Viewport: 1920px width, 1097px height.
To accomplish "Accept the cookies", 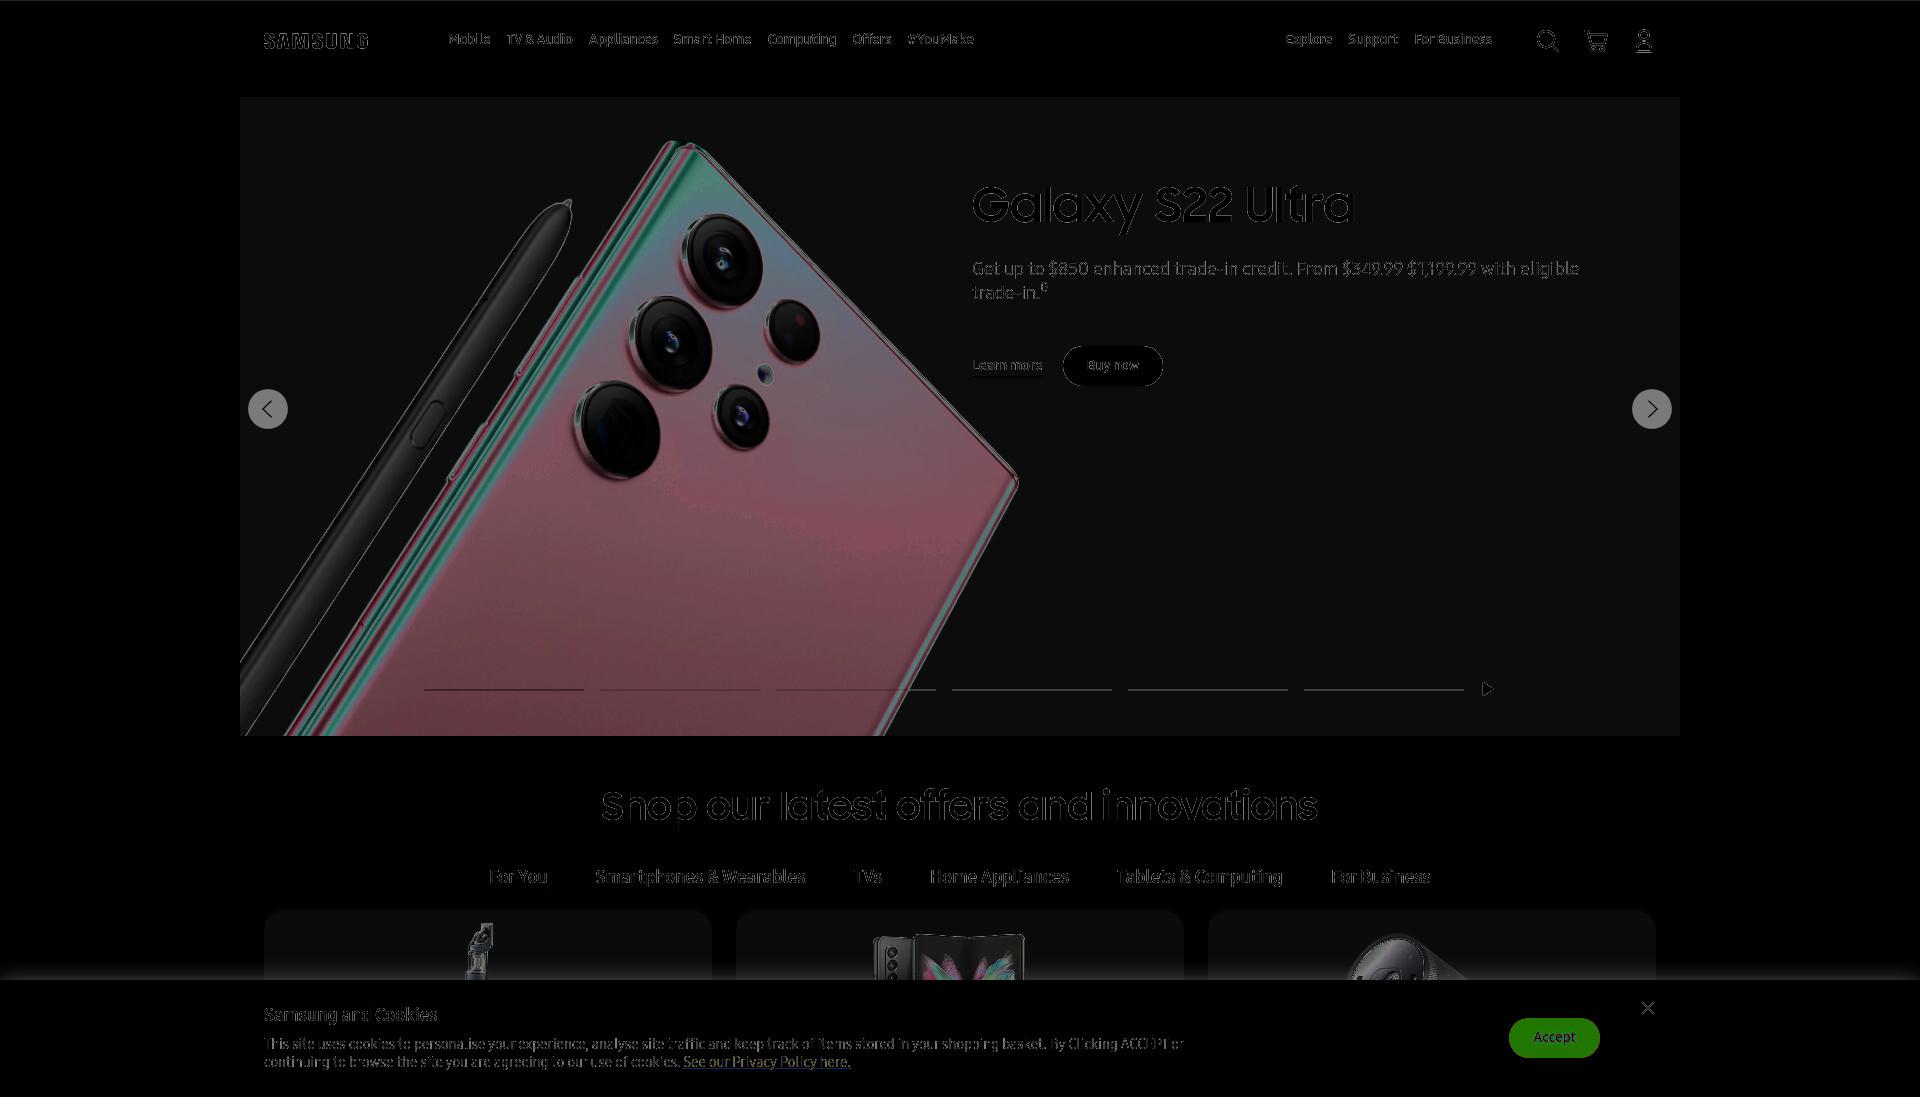I will [x=1554, y=1038].
